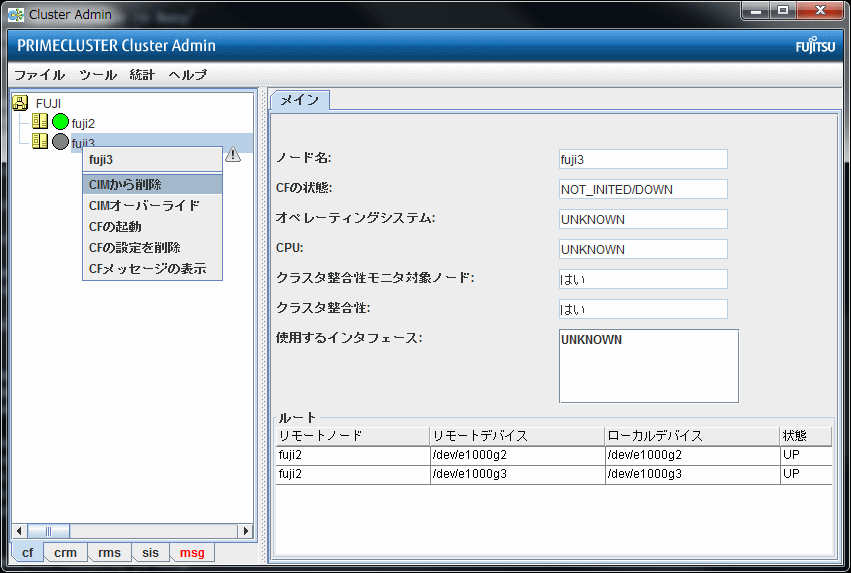The width and height of the screenshot is (851, 573).
Task: Click local device cell /dev/e1000g3
Action: [692, 474]
